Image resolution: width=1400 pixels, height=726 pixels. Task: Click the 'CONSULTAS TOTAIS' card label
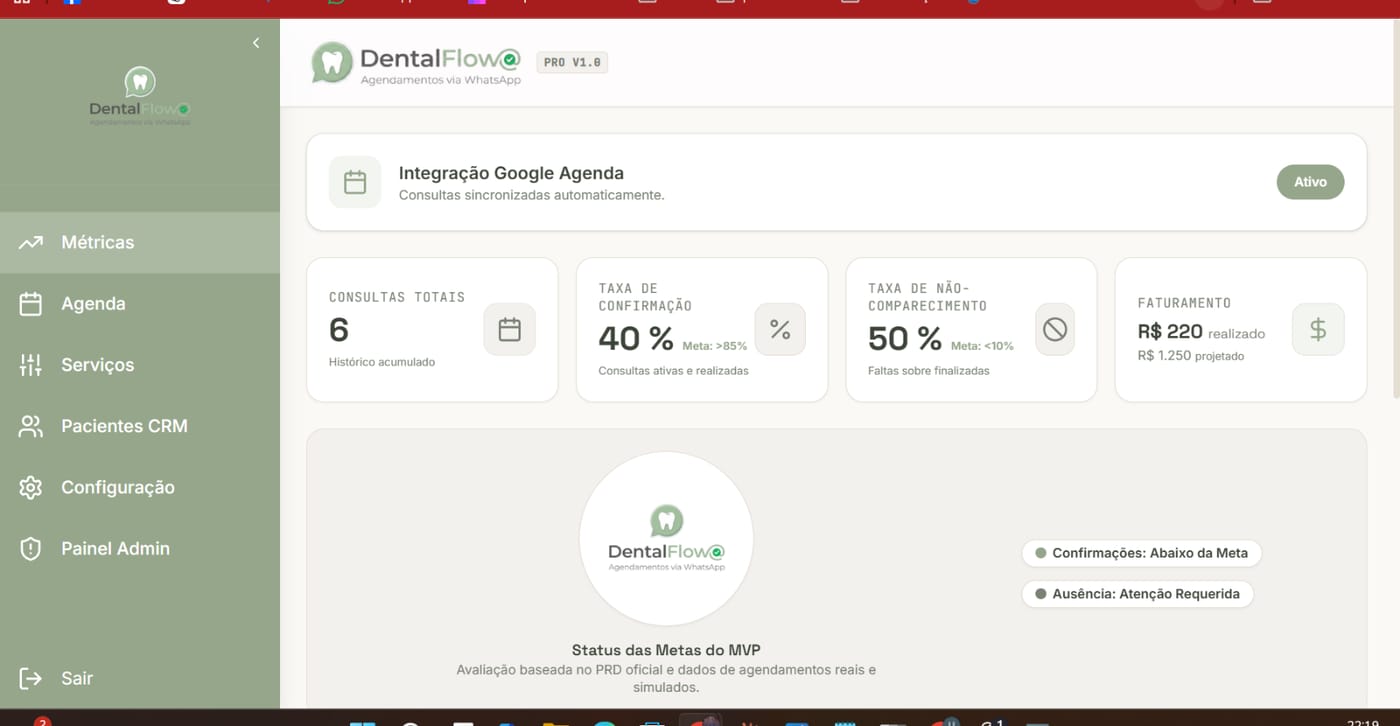397,297
